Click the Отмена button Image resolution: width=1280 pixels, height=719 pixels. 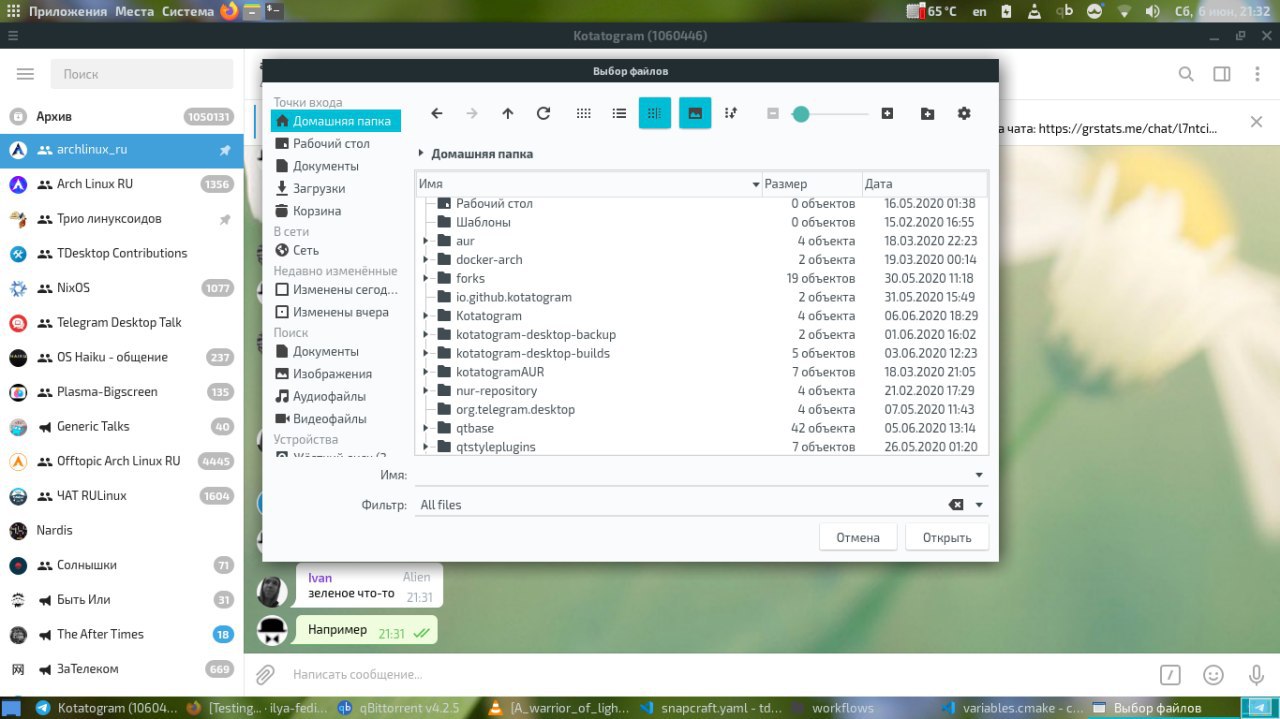click(858, 537)
